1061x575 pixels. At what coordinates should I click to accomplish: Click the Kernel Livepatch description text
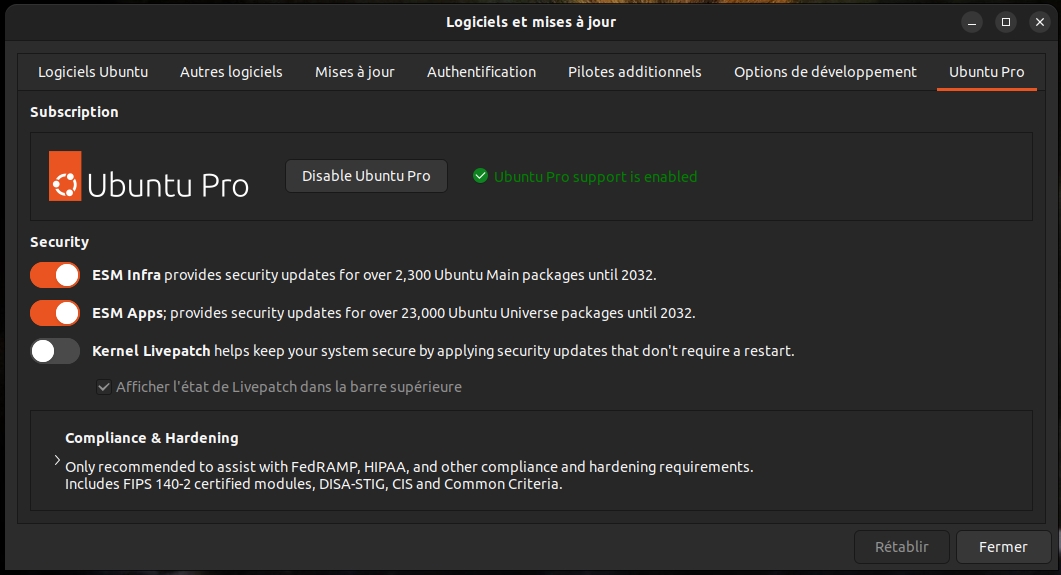click(x=443, y=351)
